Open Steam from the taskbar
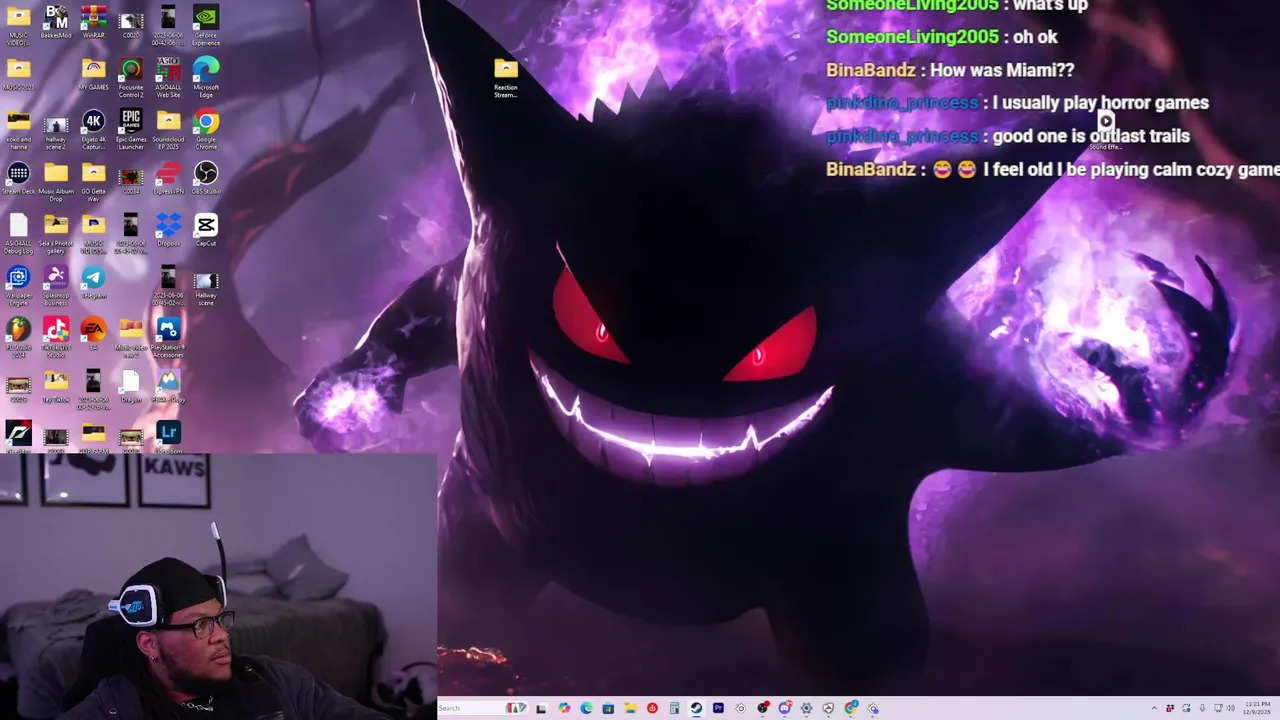This screenshot has height=720, width=1280. [x=696, y=708]
